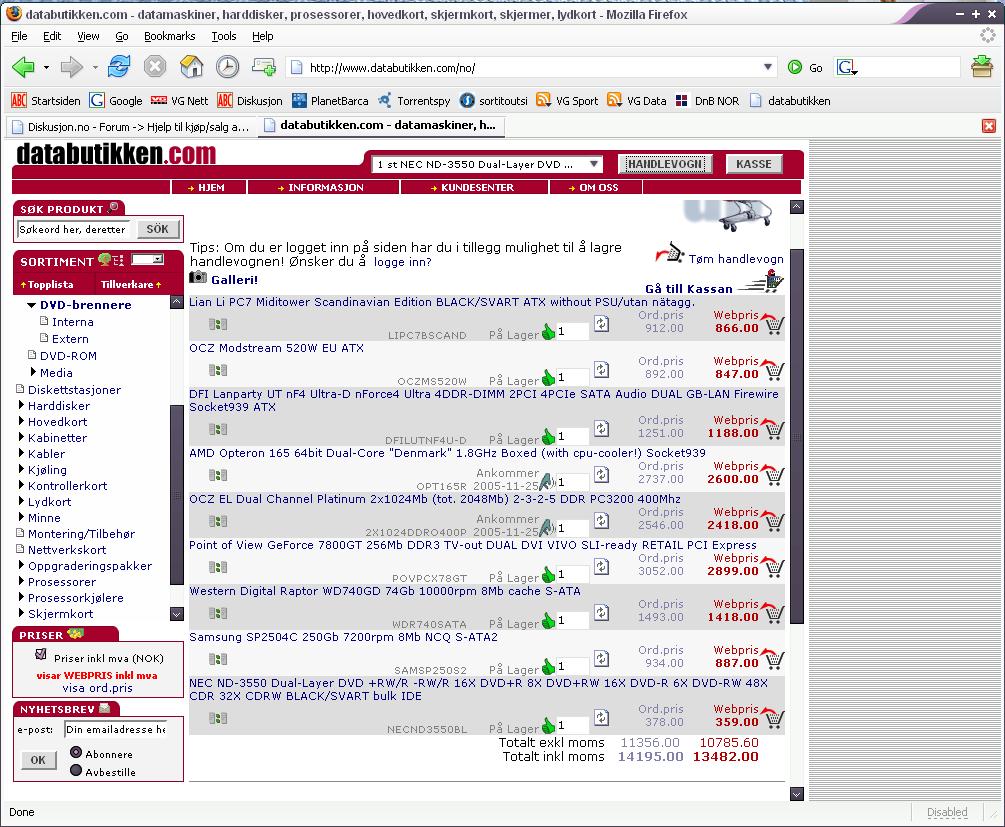Click cart icon for Samsung SP2504C row
The width and height of the screenshot is (1005, 827).
772,658
